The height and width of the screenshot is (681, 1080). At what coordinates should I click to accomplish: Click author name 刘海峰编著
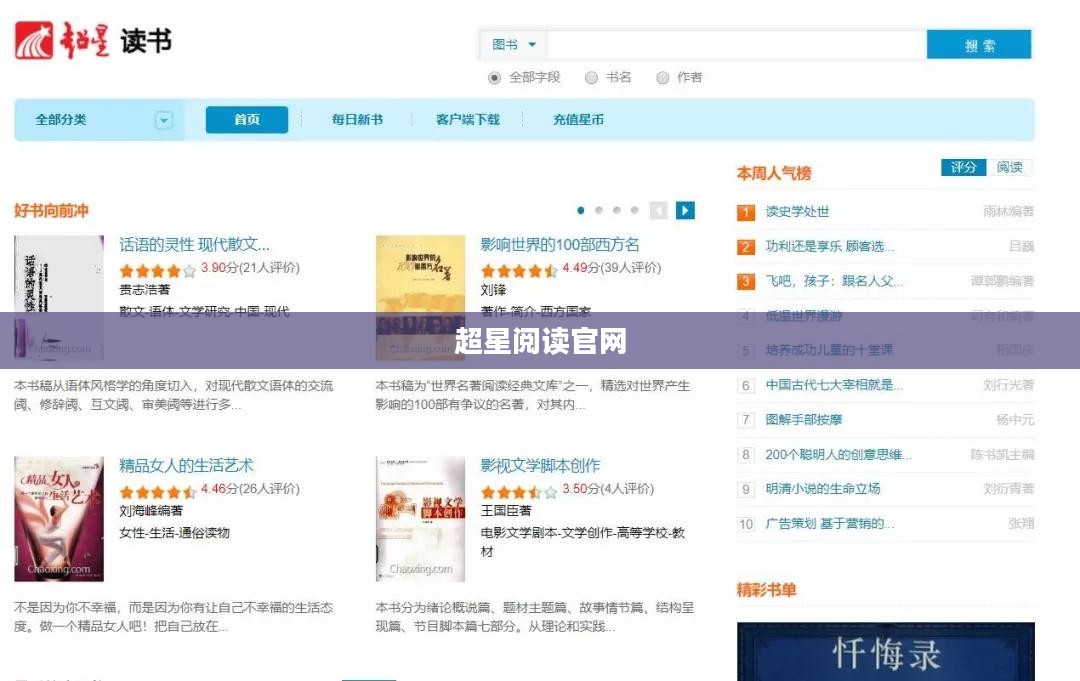coord(151,511)
